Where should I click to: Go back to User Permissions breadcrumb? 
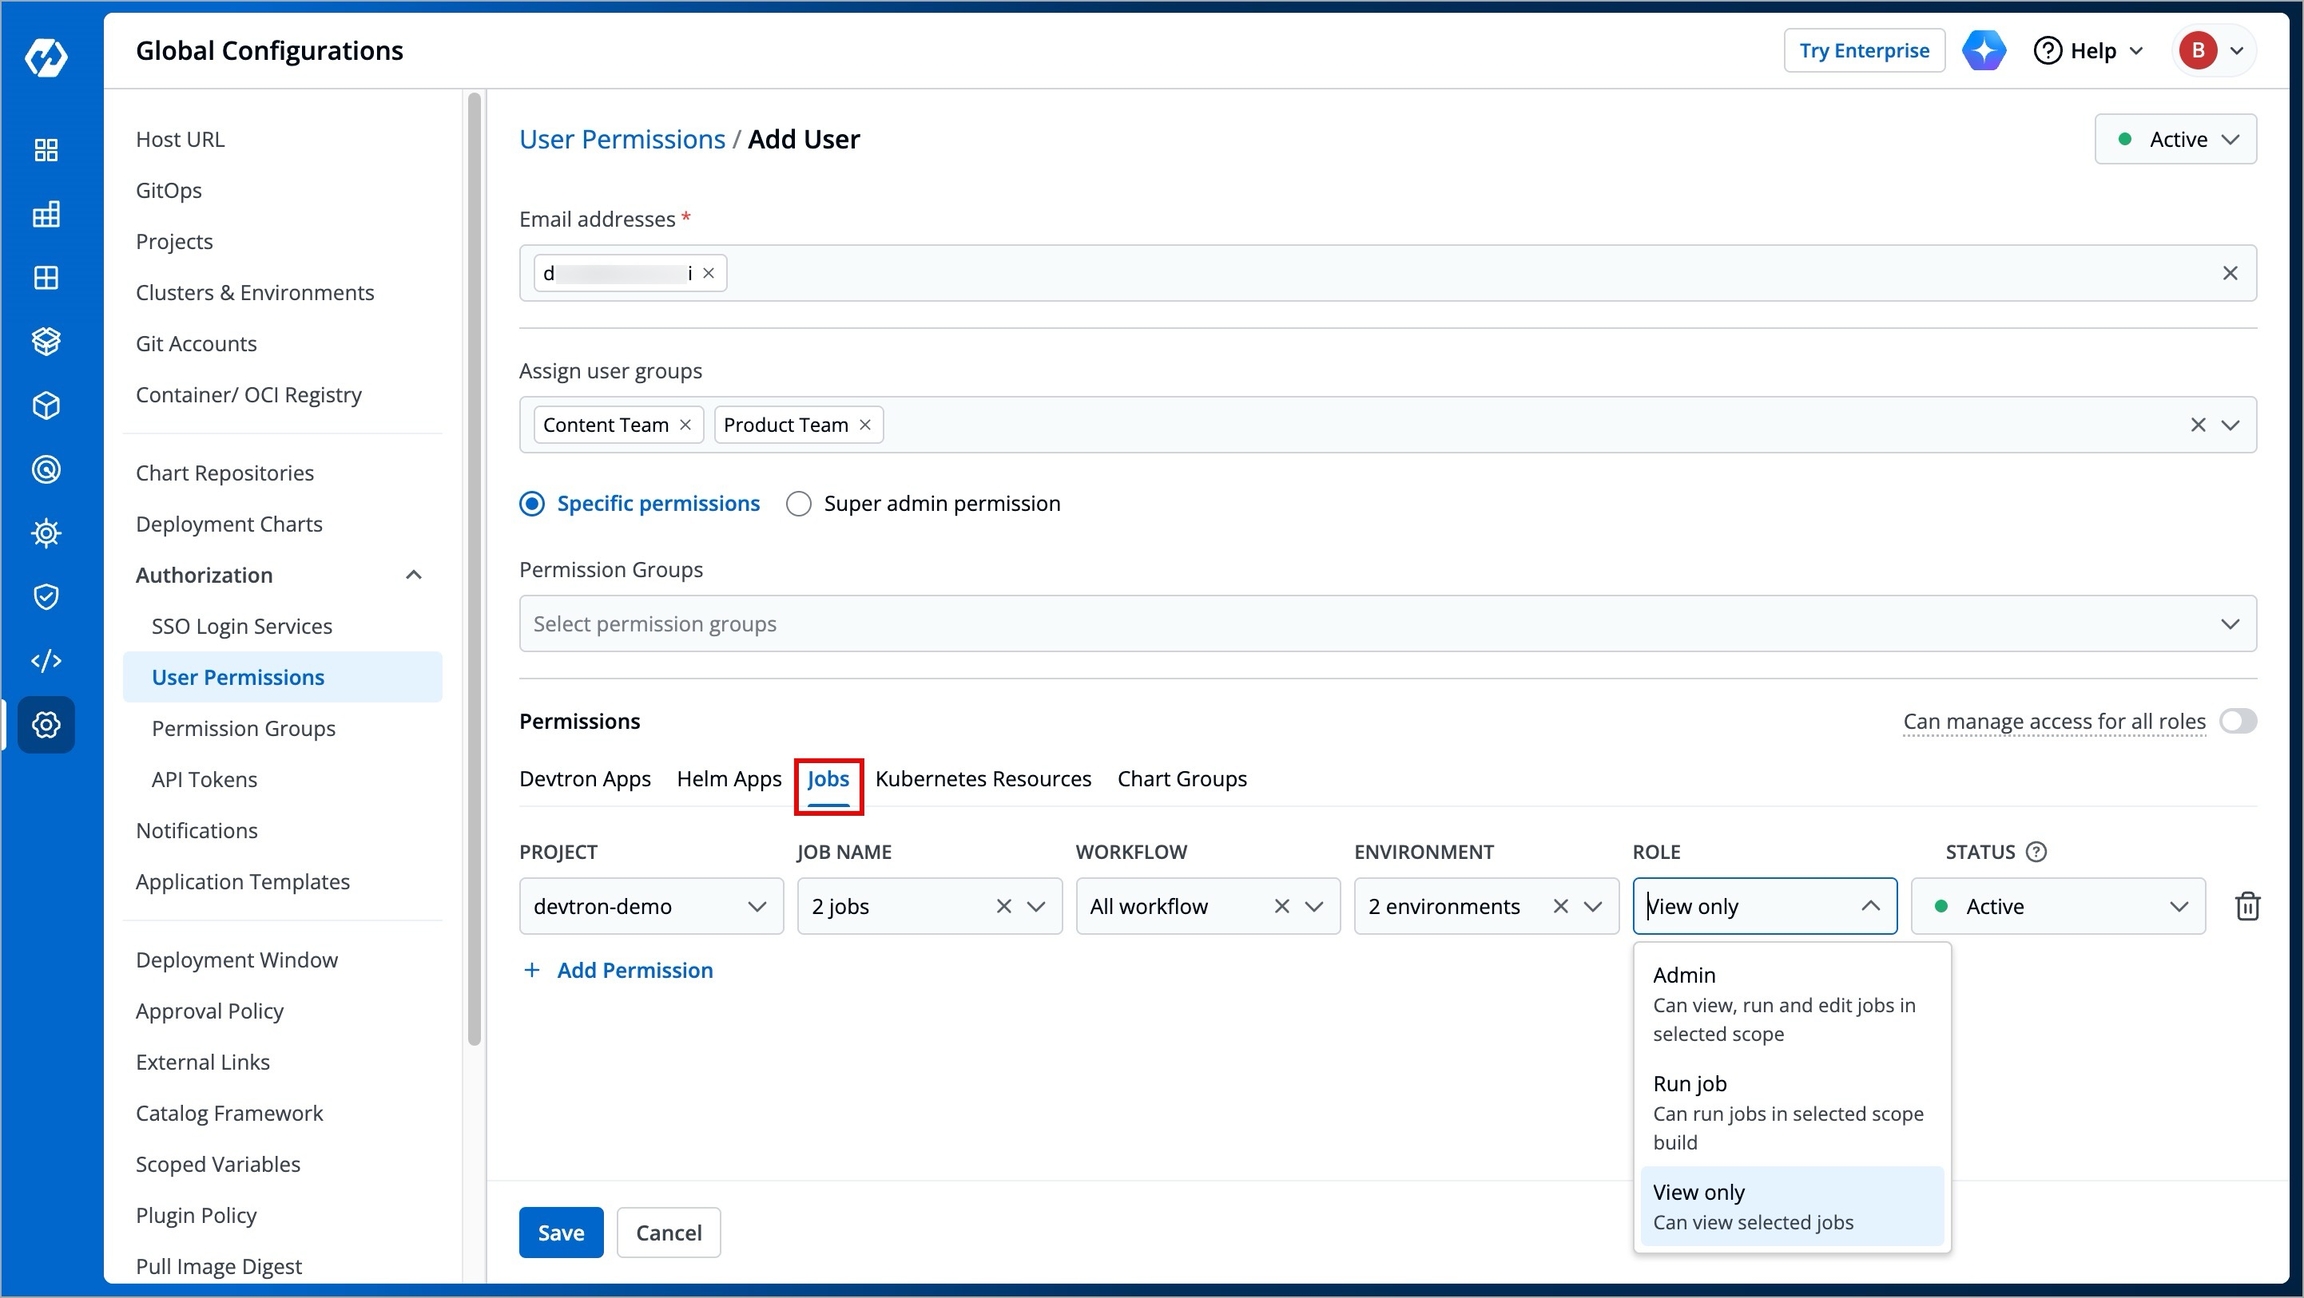pos(622,139)
